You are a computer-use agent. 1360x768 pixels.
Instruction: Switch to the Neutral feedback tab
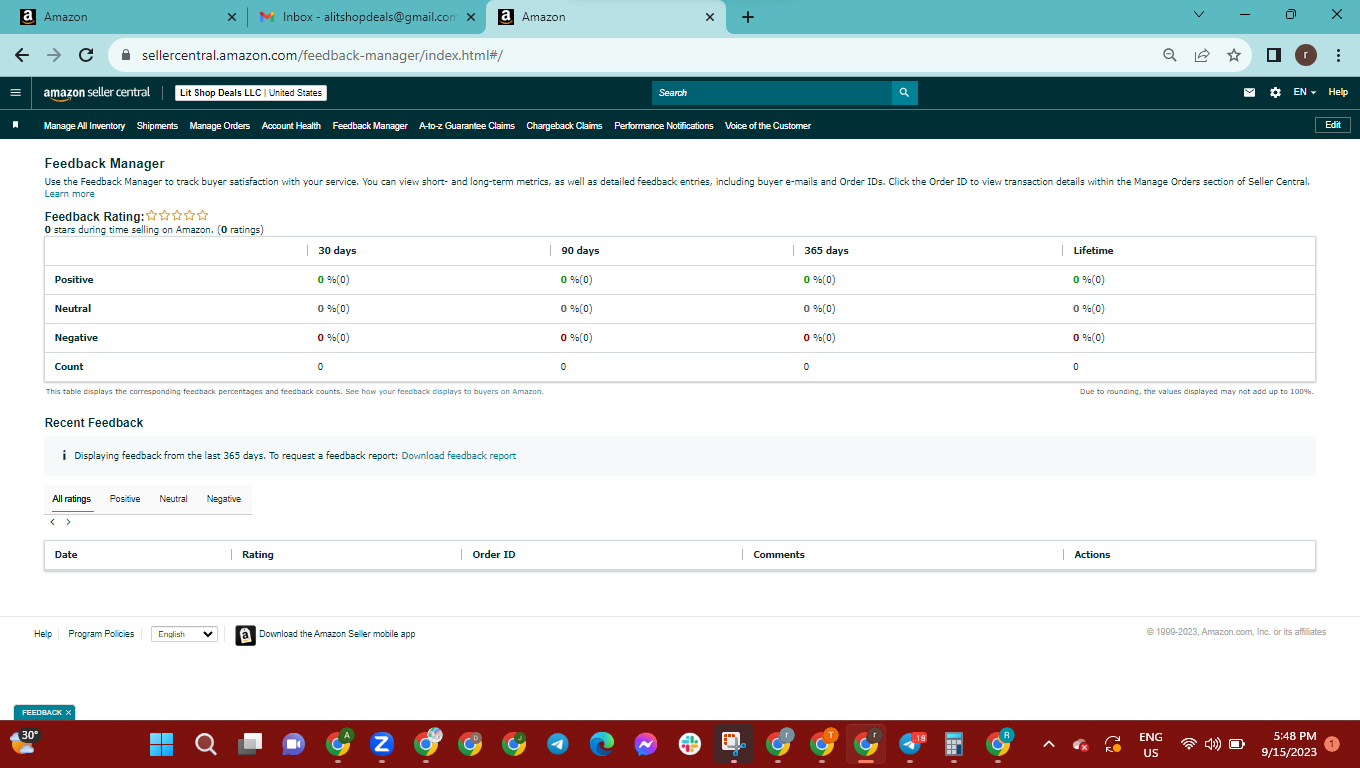tap(173, 499)
